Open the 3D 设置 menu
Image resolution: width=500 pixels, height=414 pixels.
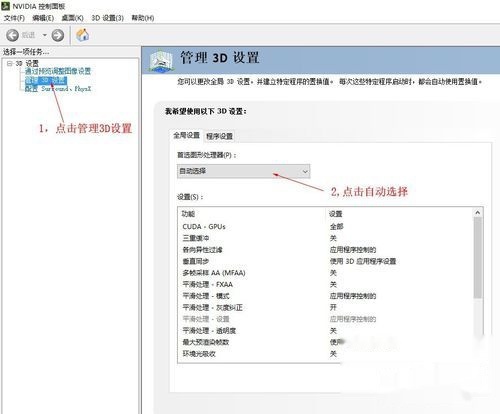point(107,18)
